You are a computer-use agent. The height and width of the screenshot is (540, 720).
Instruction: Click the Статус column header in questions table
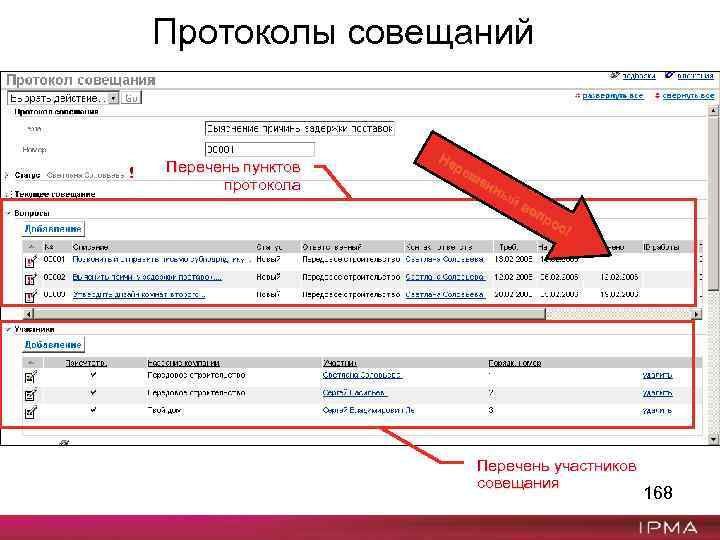[x=269, y=247]
